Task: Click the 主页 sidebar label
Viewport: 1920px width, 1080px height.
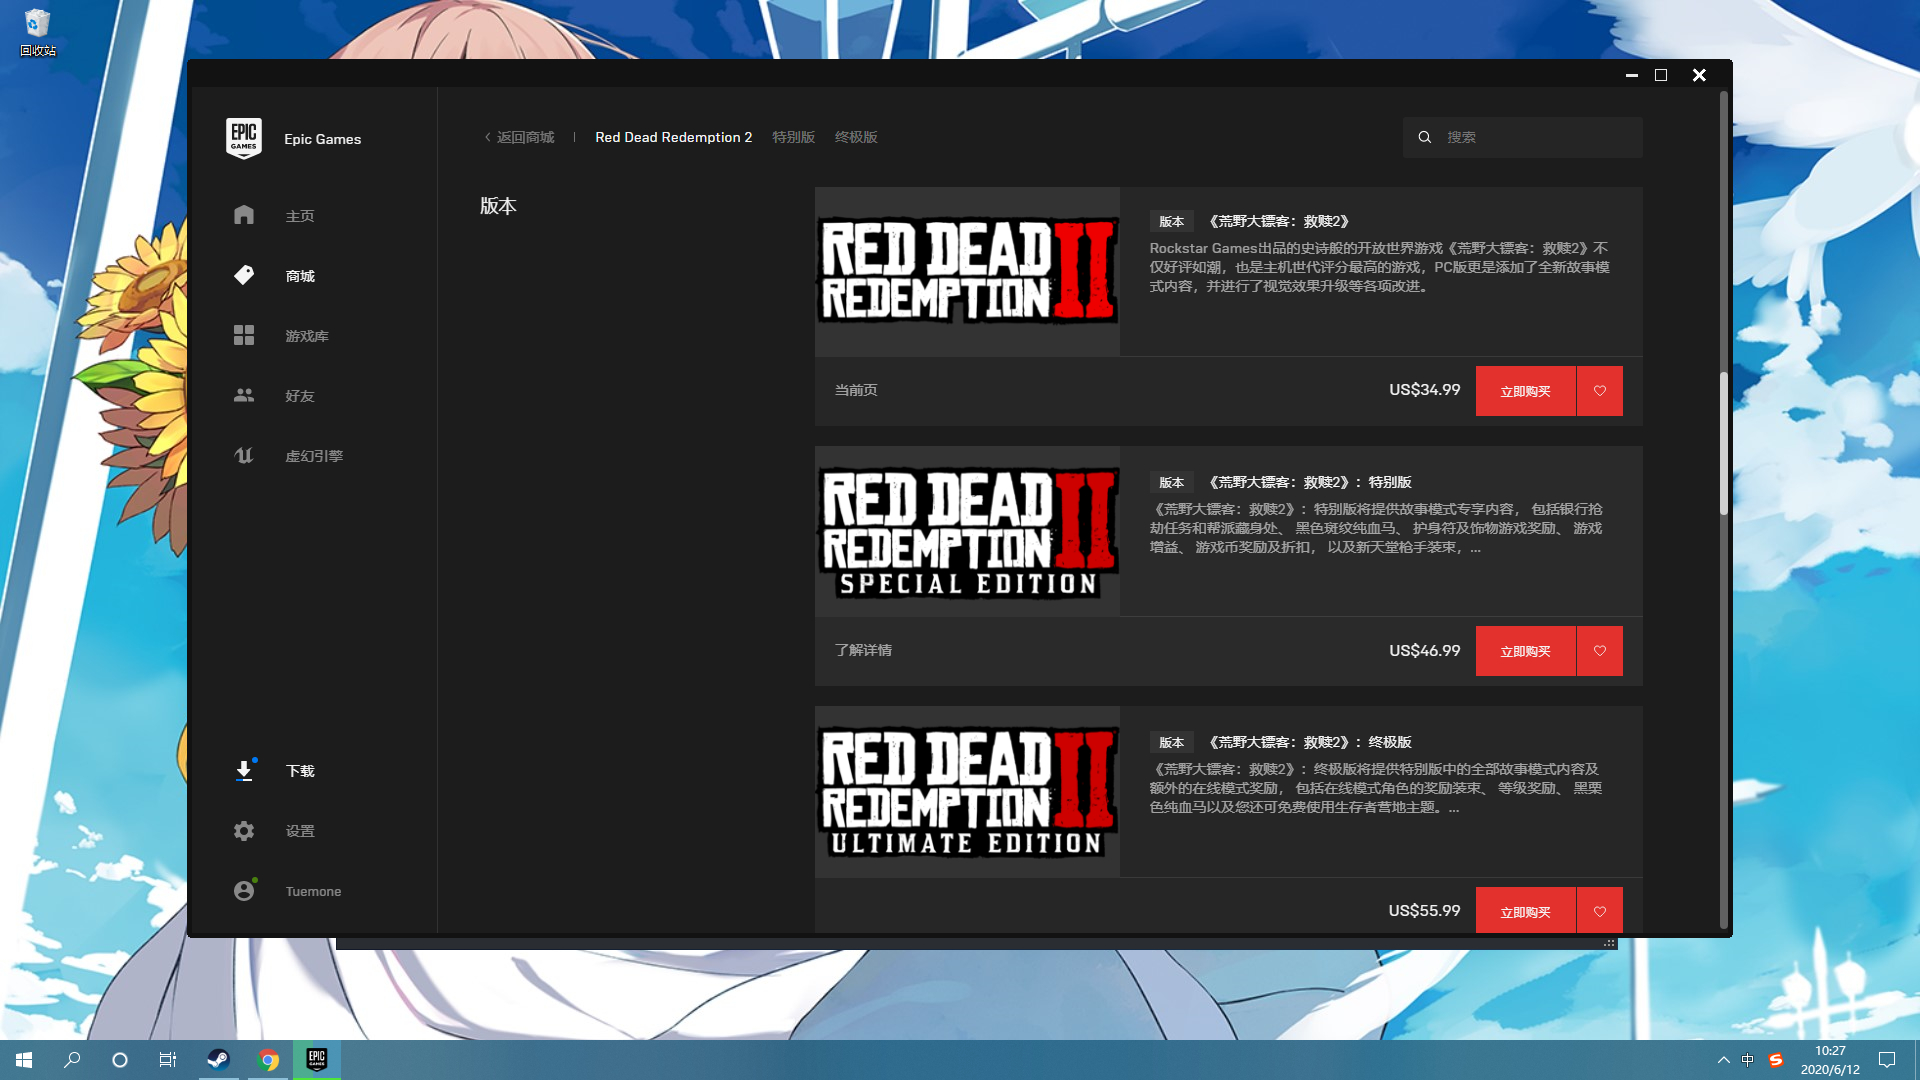Action: point(300,216)
